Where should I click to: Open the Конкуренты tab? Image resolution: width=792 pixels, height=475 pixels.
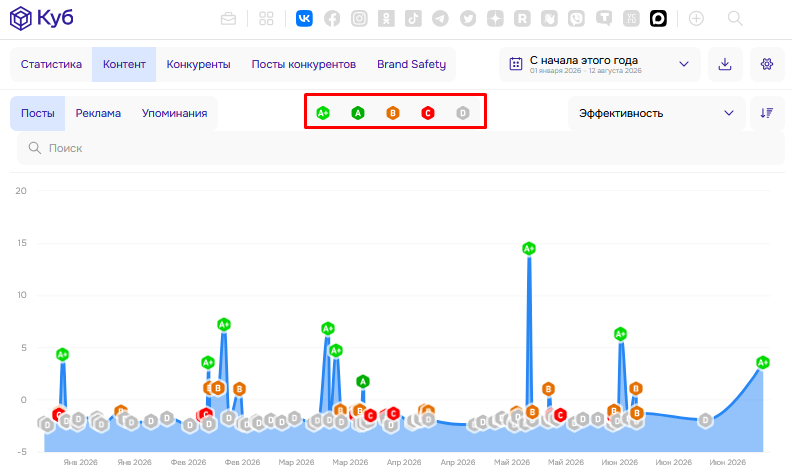(199, 64)
